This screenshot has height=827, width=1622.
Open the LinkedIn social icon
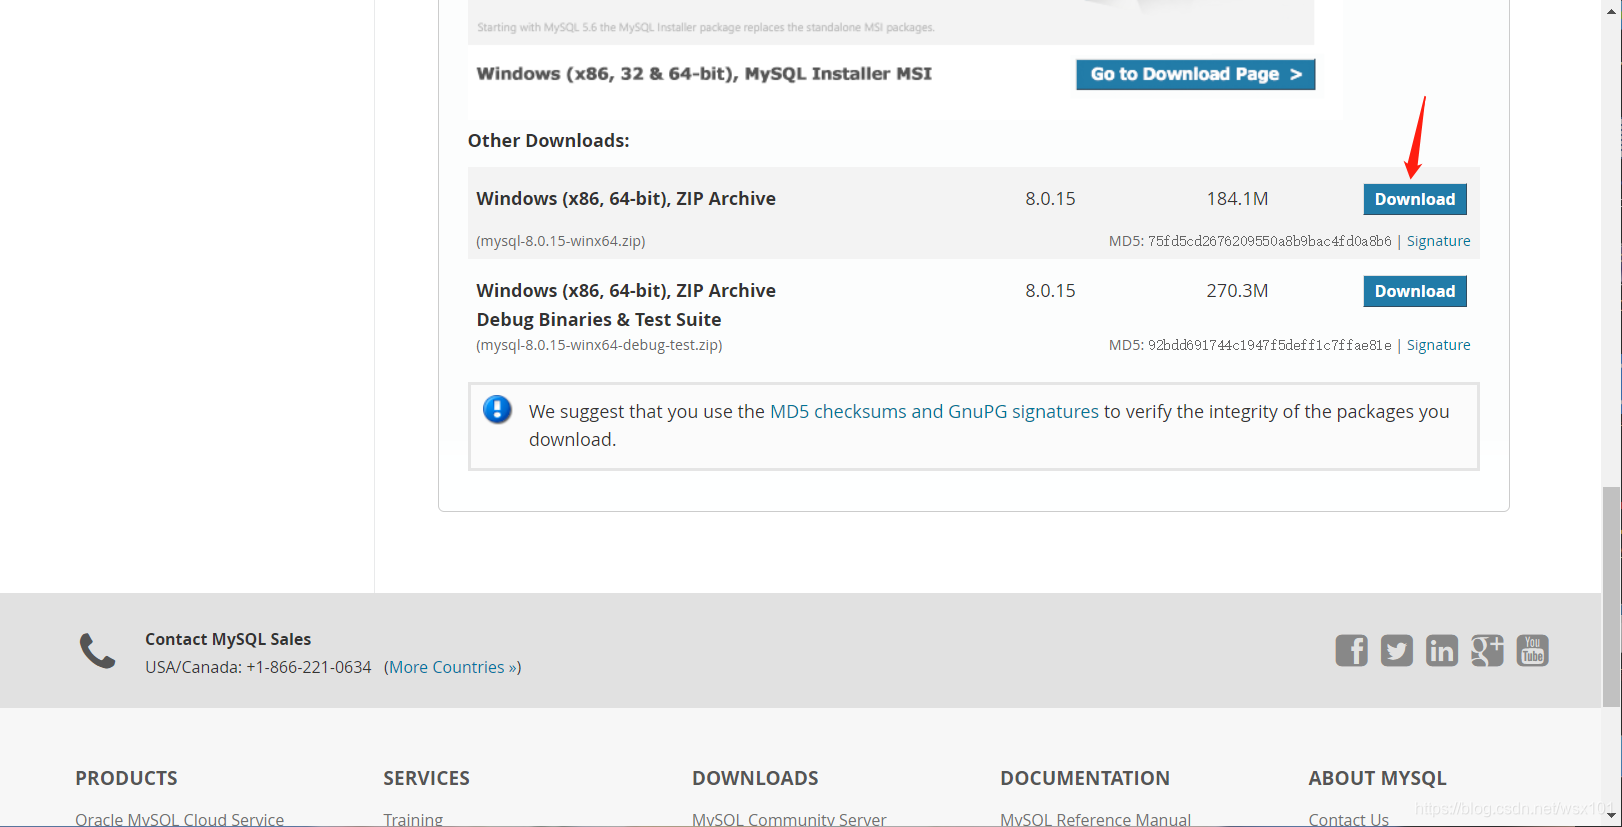point(1441,650)
